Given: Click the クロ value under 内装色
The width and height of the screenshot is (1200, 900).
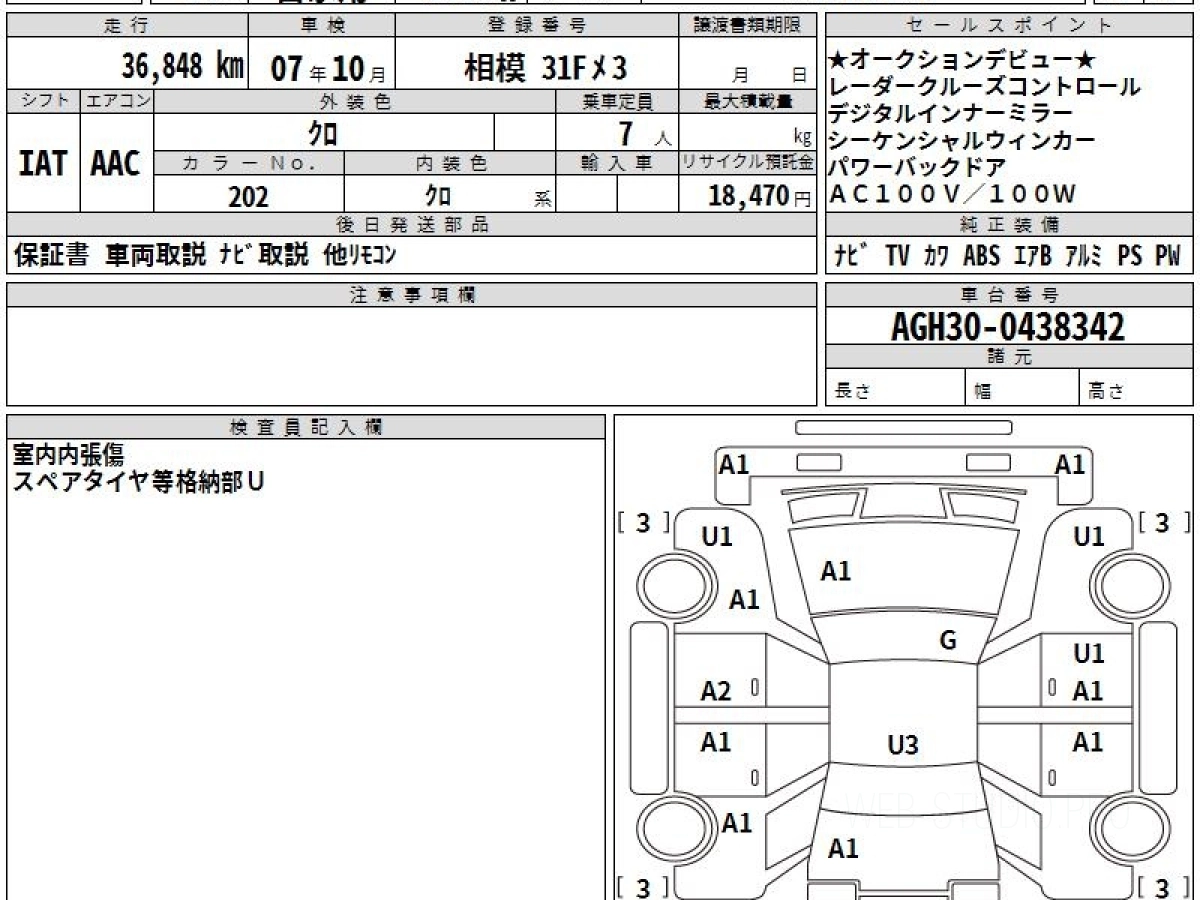Looking at the screenshot, I should [x=437, y=195].
